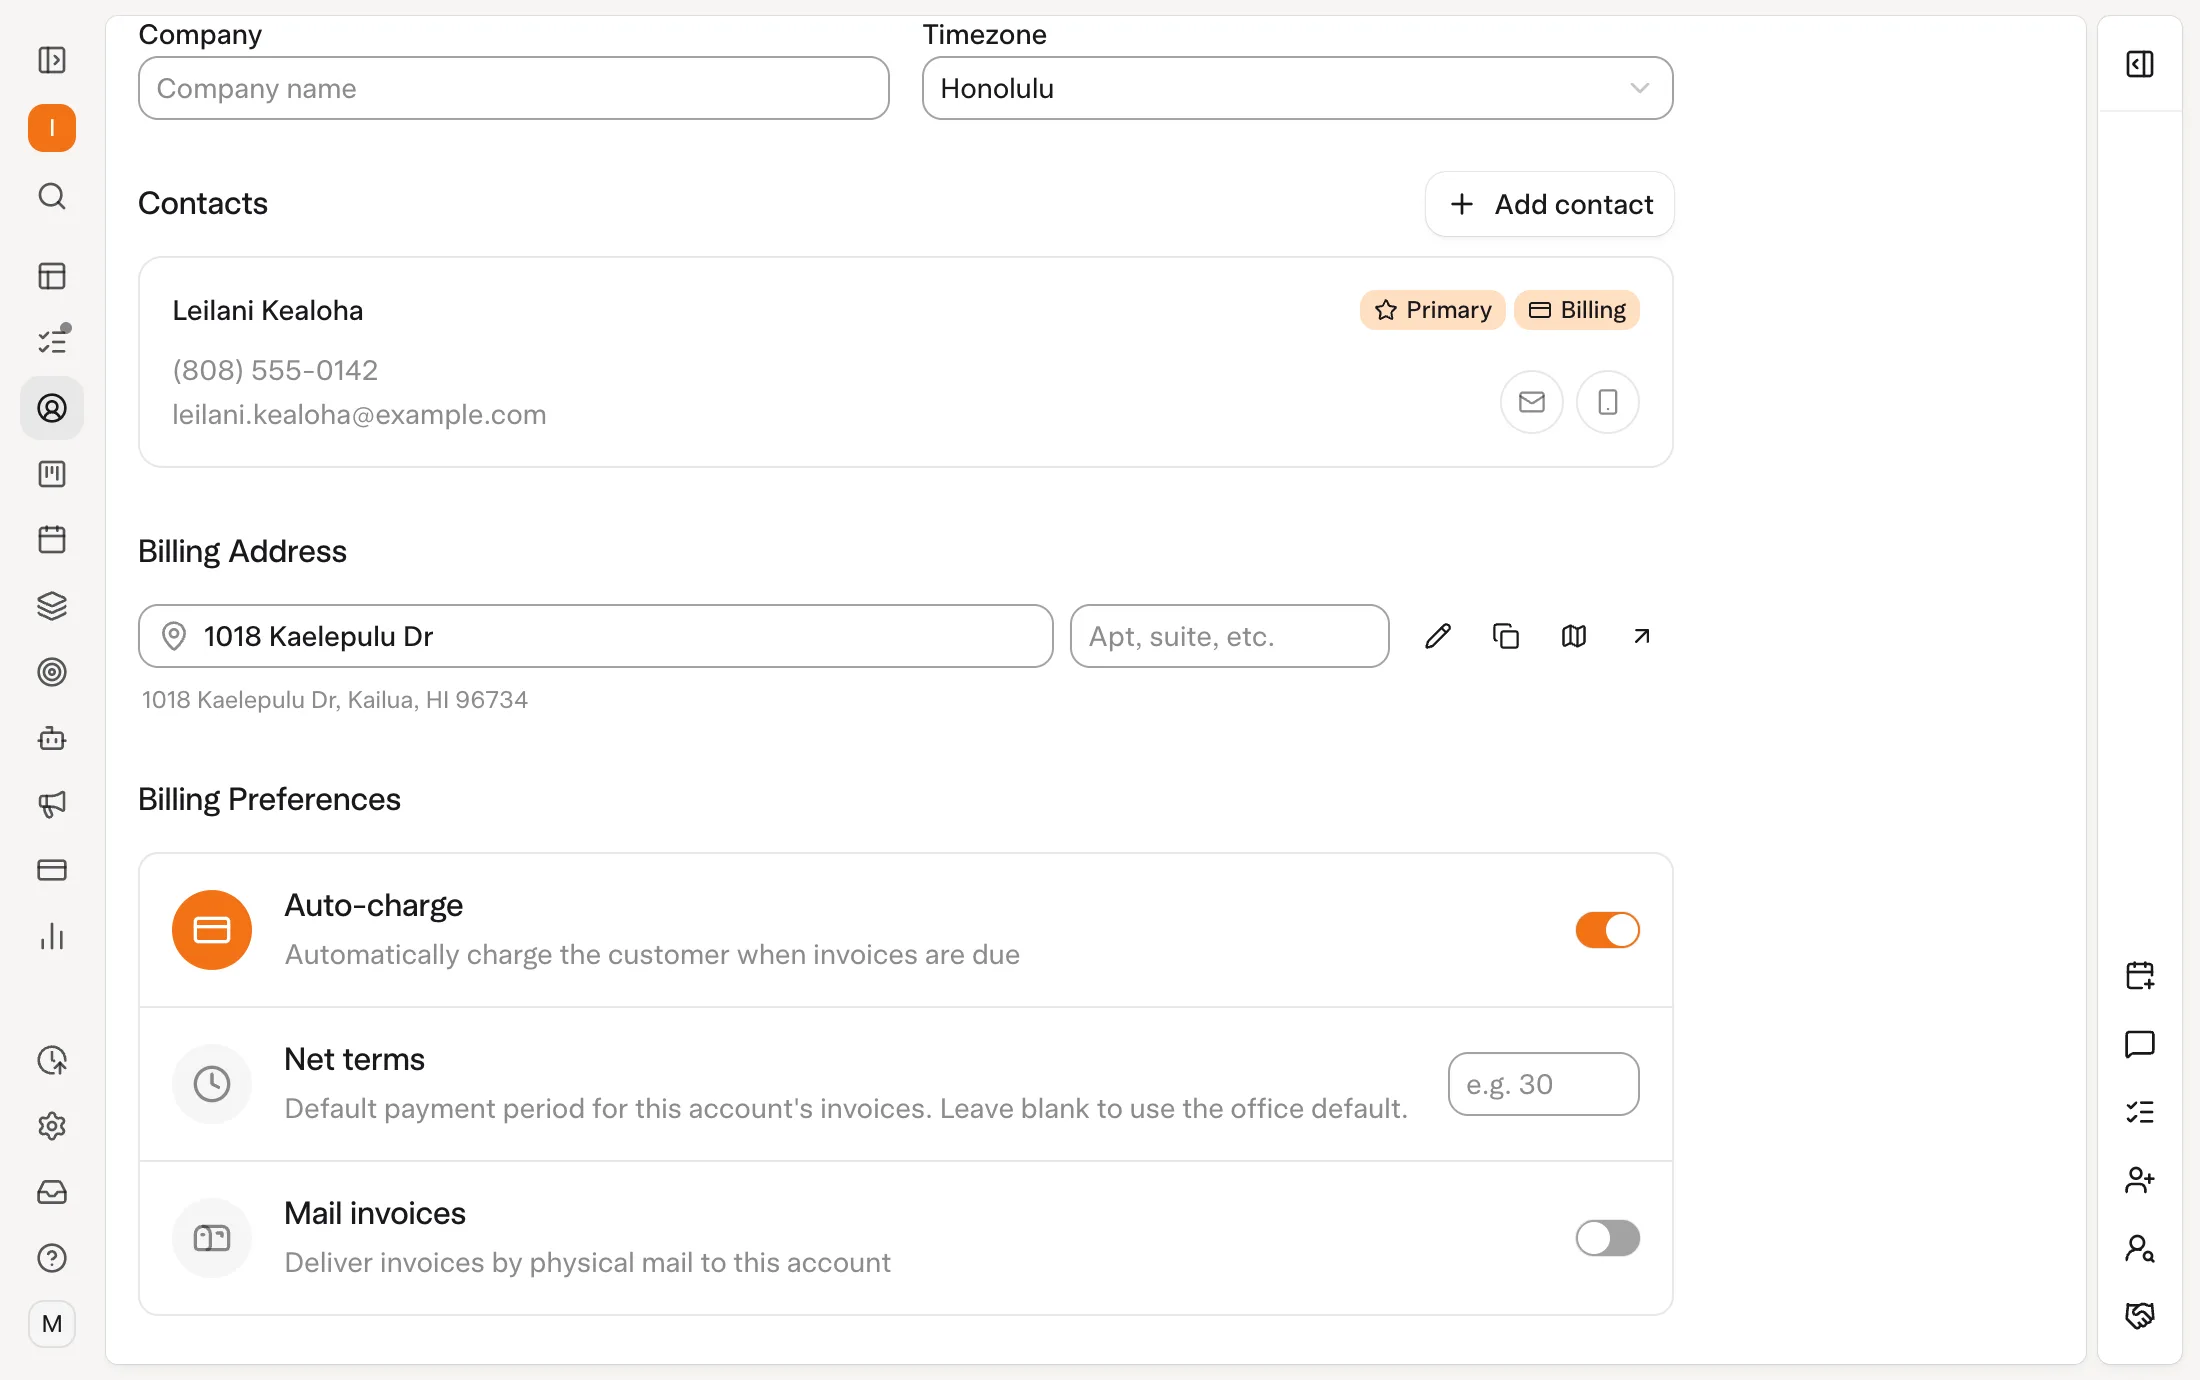Click the add calendar event icon
Screen dimensions: 2200x1380
click(x=2140, y=976)
